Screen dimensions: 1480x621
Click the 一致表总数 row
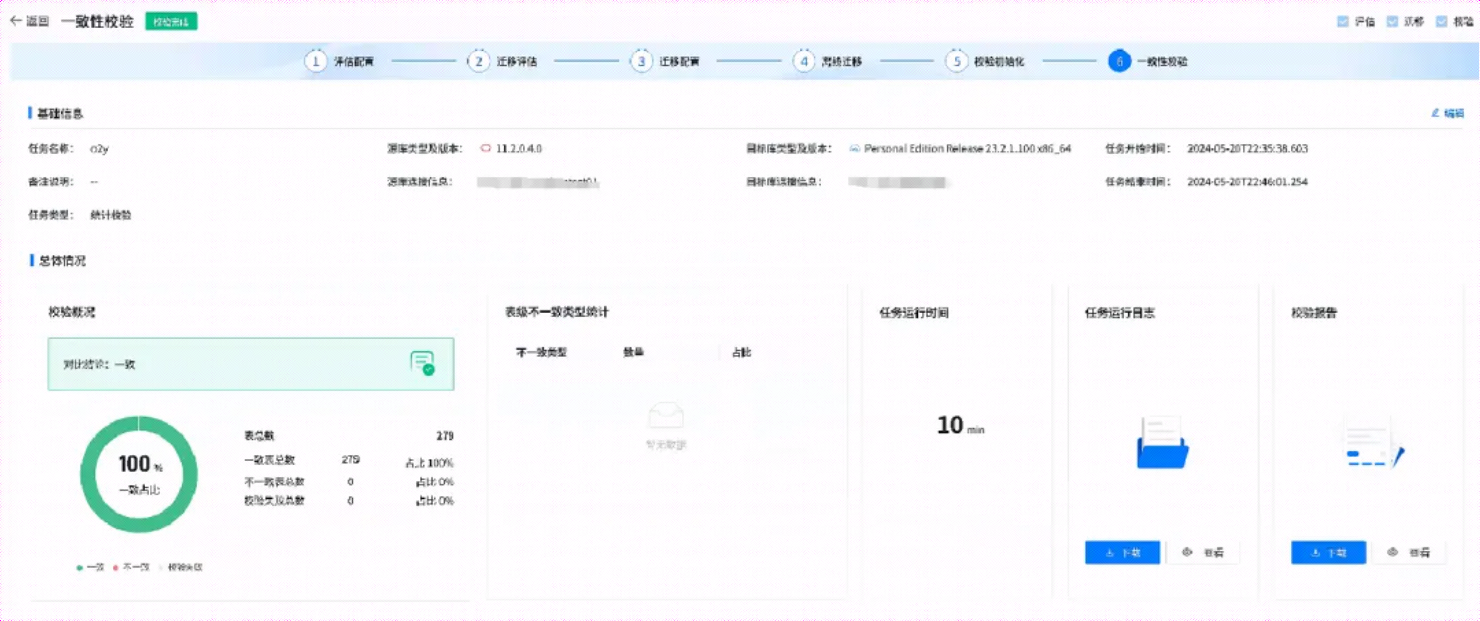click(x=348, y=461)
